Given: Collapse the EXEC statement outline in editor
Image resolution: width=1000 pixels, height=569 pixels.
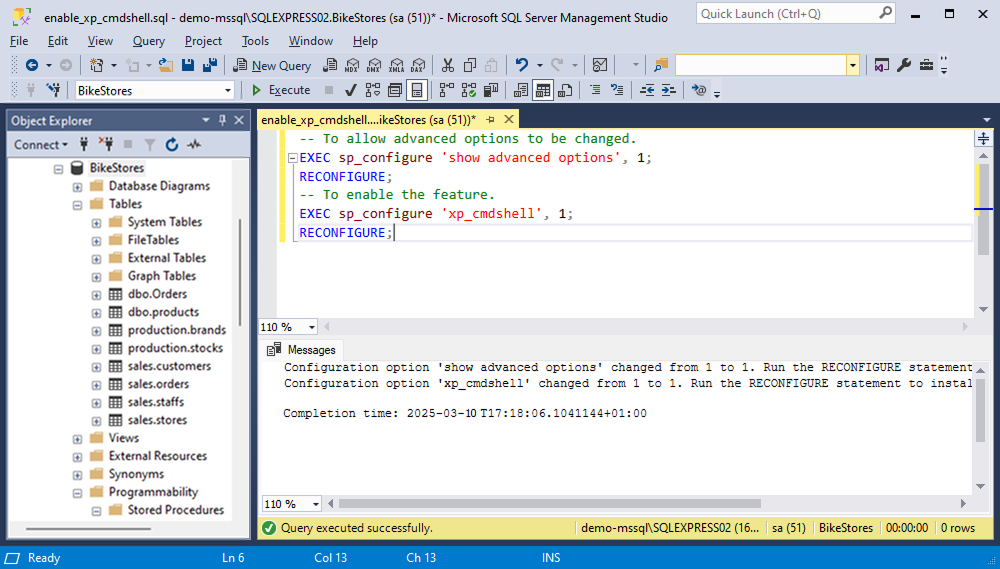Looking at the screenshot, I should (293, 158).
